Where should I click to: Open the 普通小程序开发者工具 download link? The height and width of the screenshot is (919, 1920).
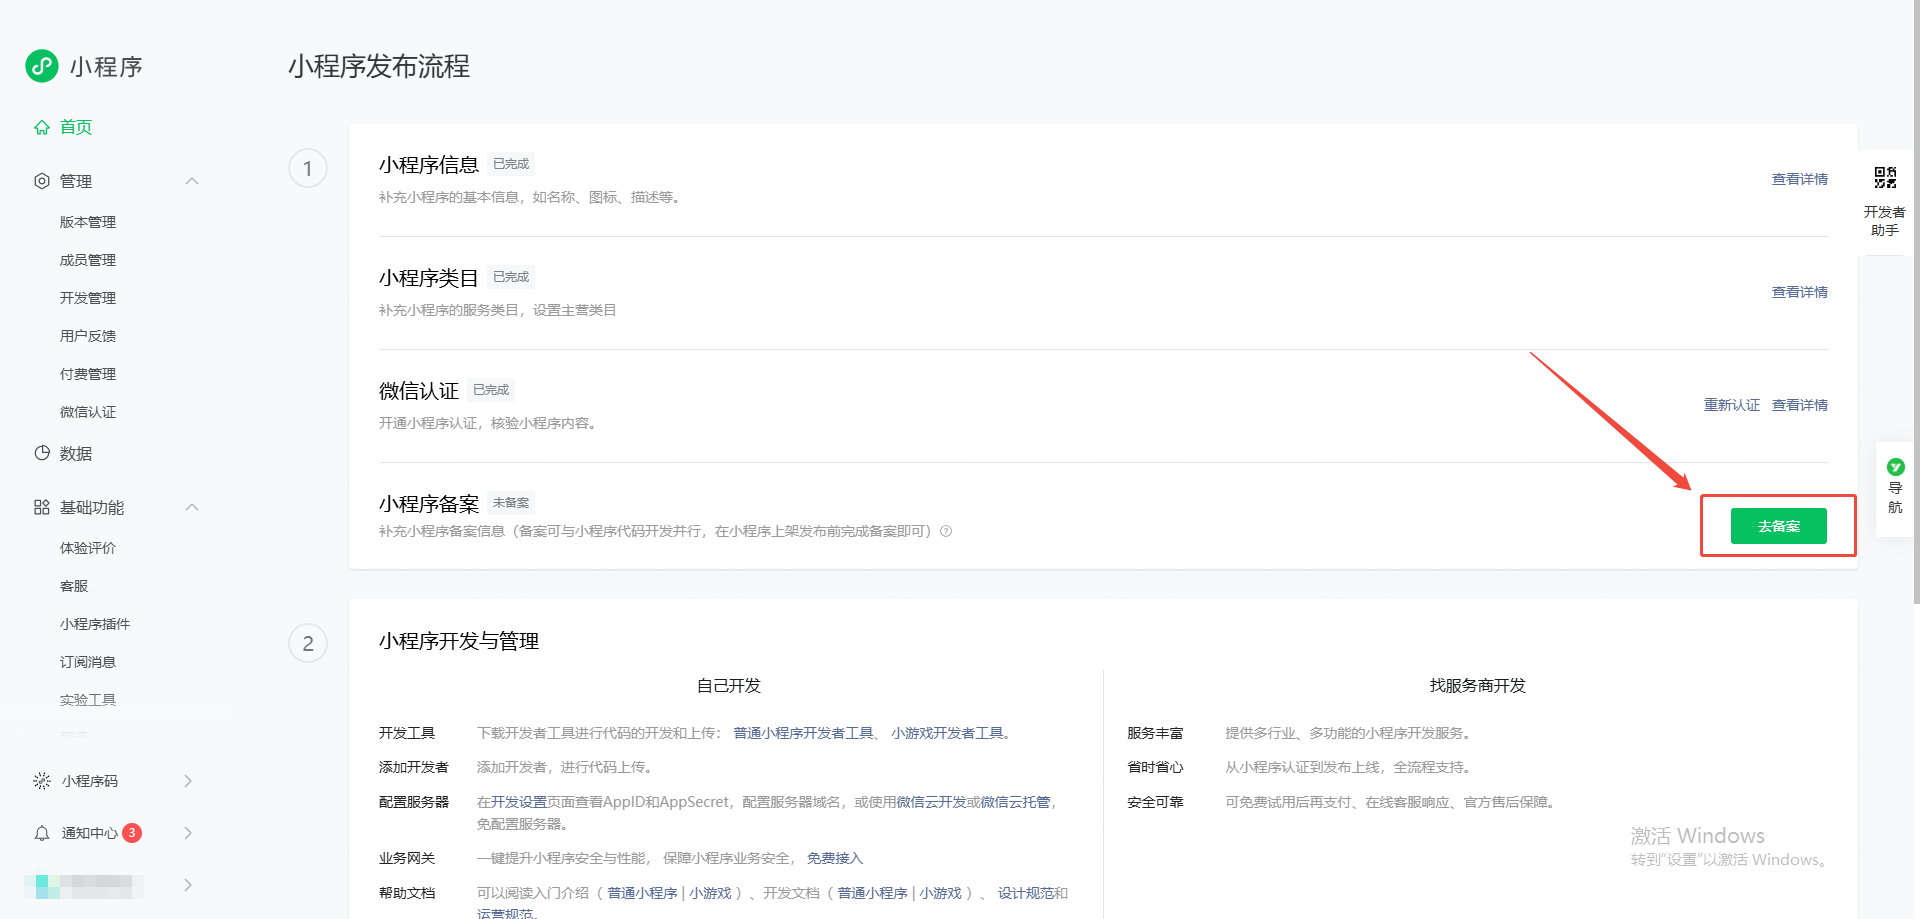point(803,733)
